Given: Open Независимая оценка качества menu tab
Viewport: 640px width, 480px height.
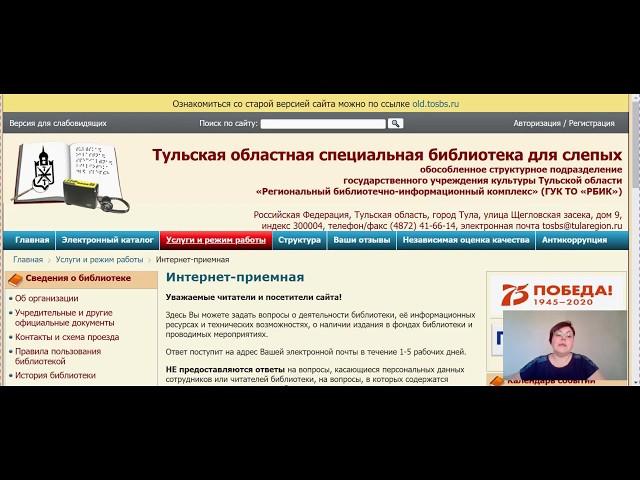Looking at the screenshot, I should click(466, 240).
